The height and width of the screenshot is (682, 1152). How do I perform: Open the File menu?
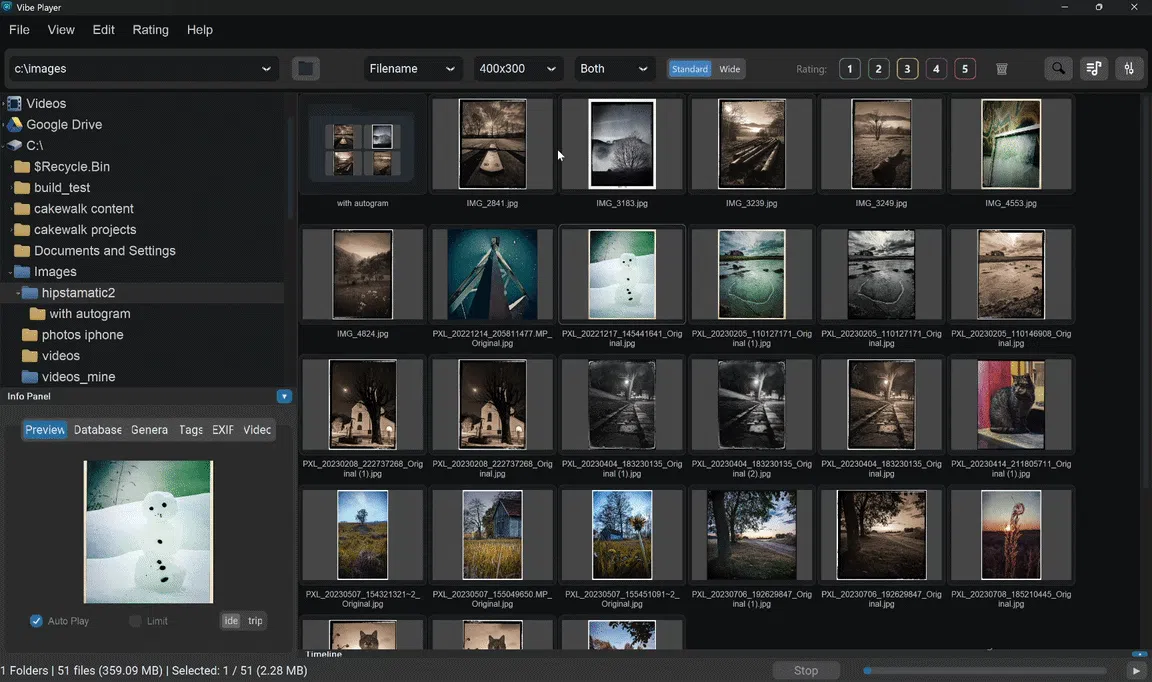[19, 29]
